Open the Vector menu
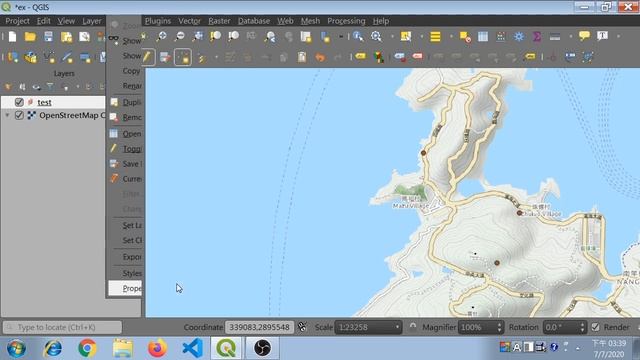 [189, 21]
